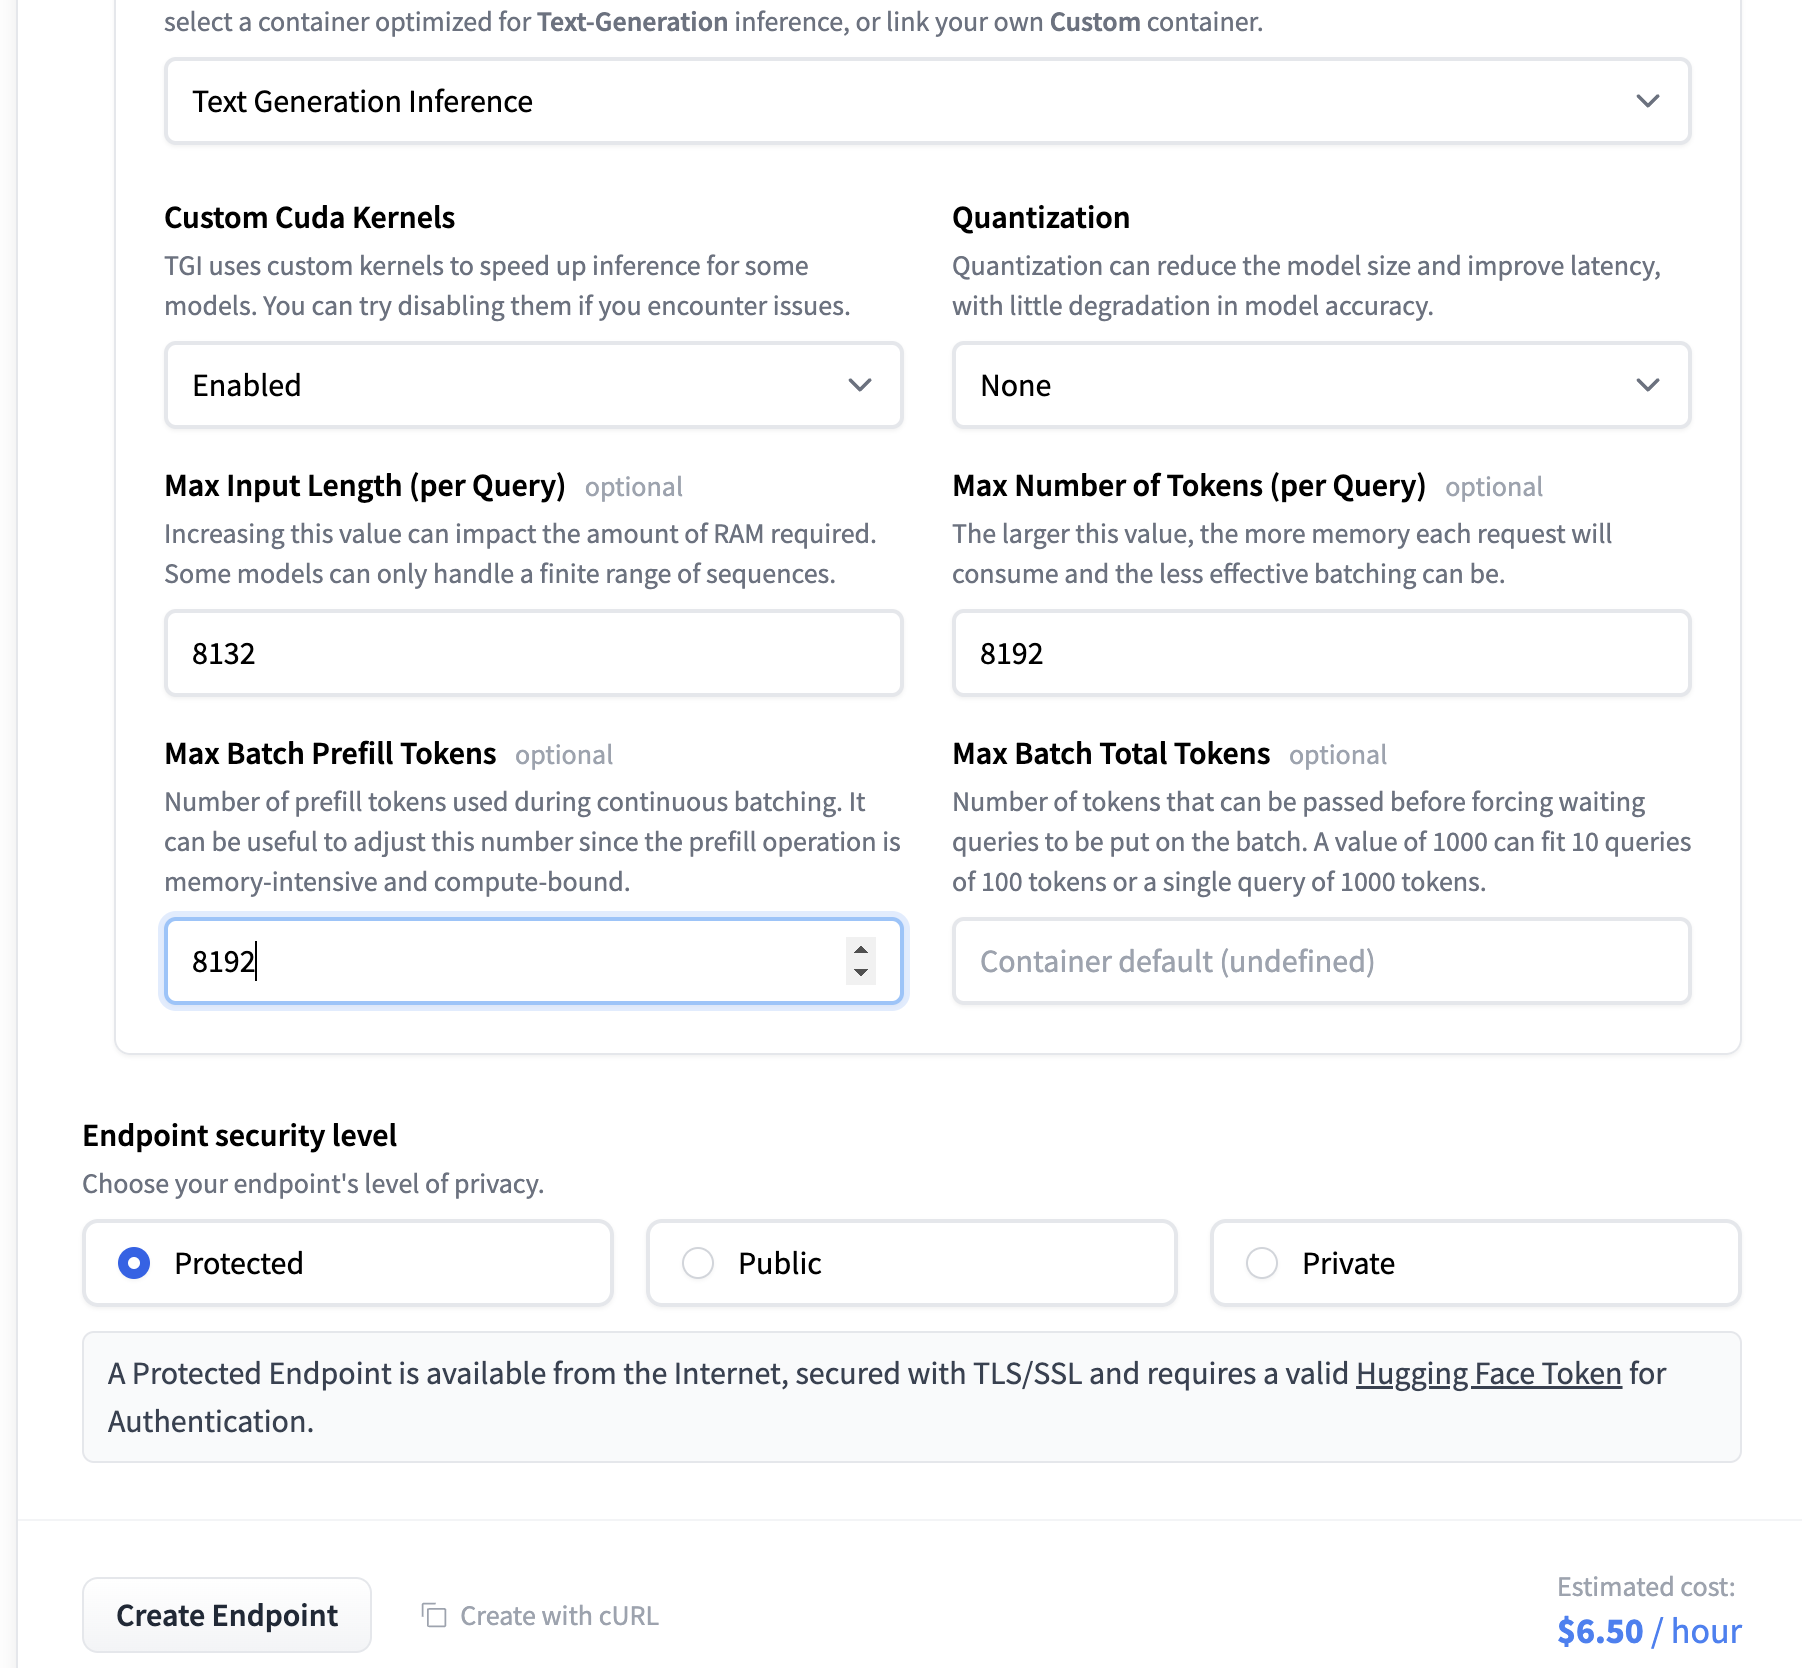1802x1668 pixels.
Task: Click the chevron arrow on Cuda Kernels selector
Action: [860, 385]
